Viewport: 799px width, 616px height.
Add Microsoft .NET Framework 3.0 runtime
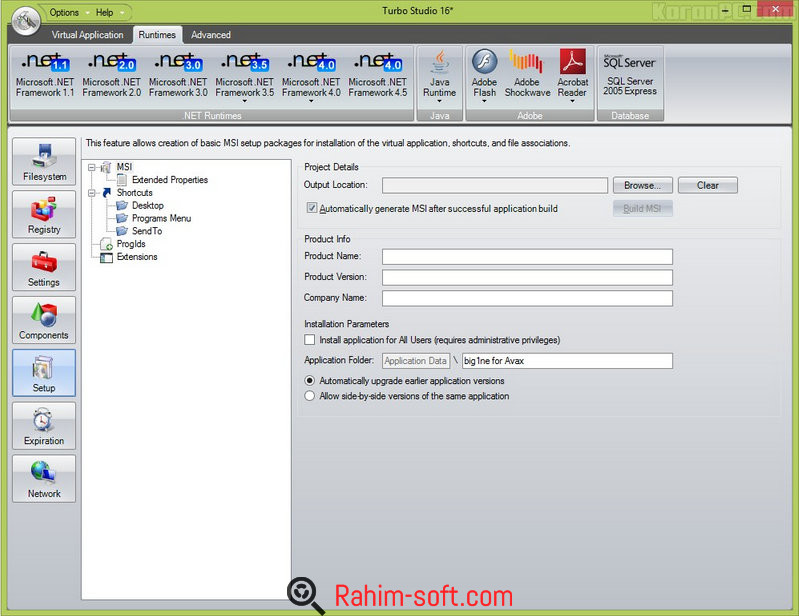[178, 75]
